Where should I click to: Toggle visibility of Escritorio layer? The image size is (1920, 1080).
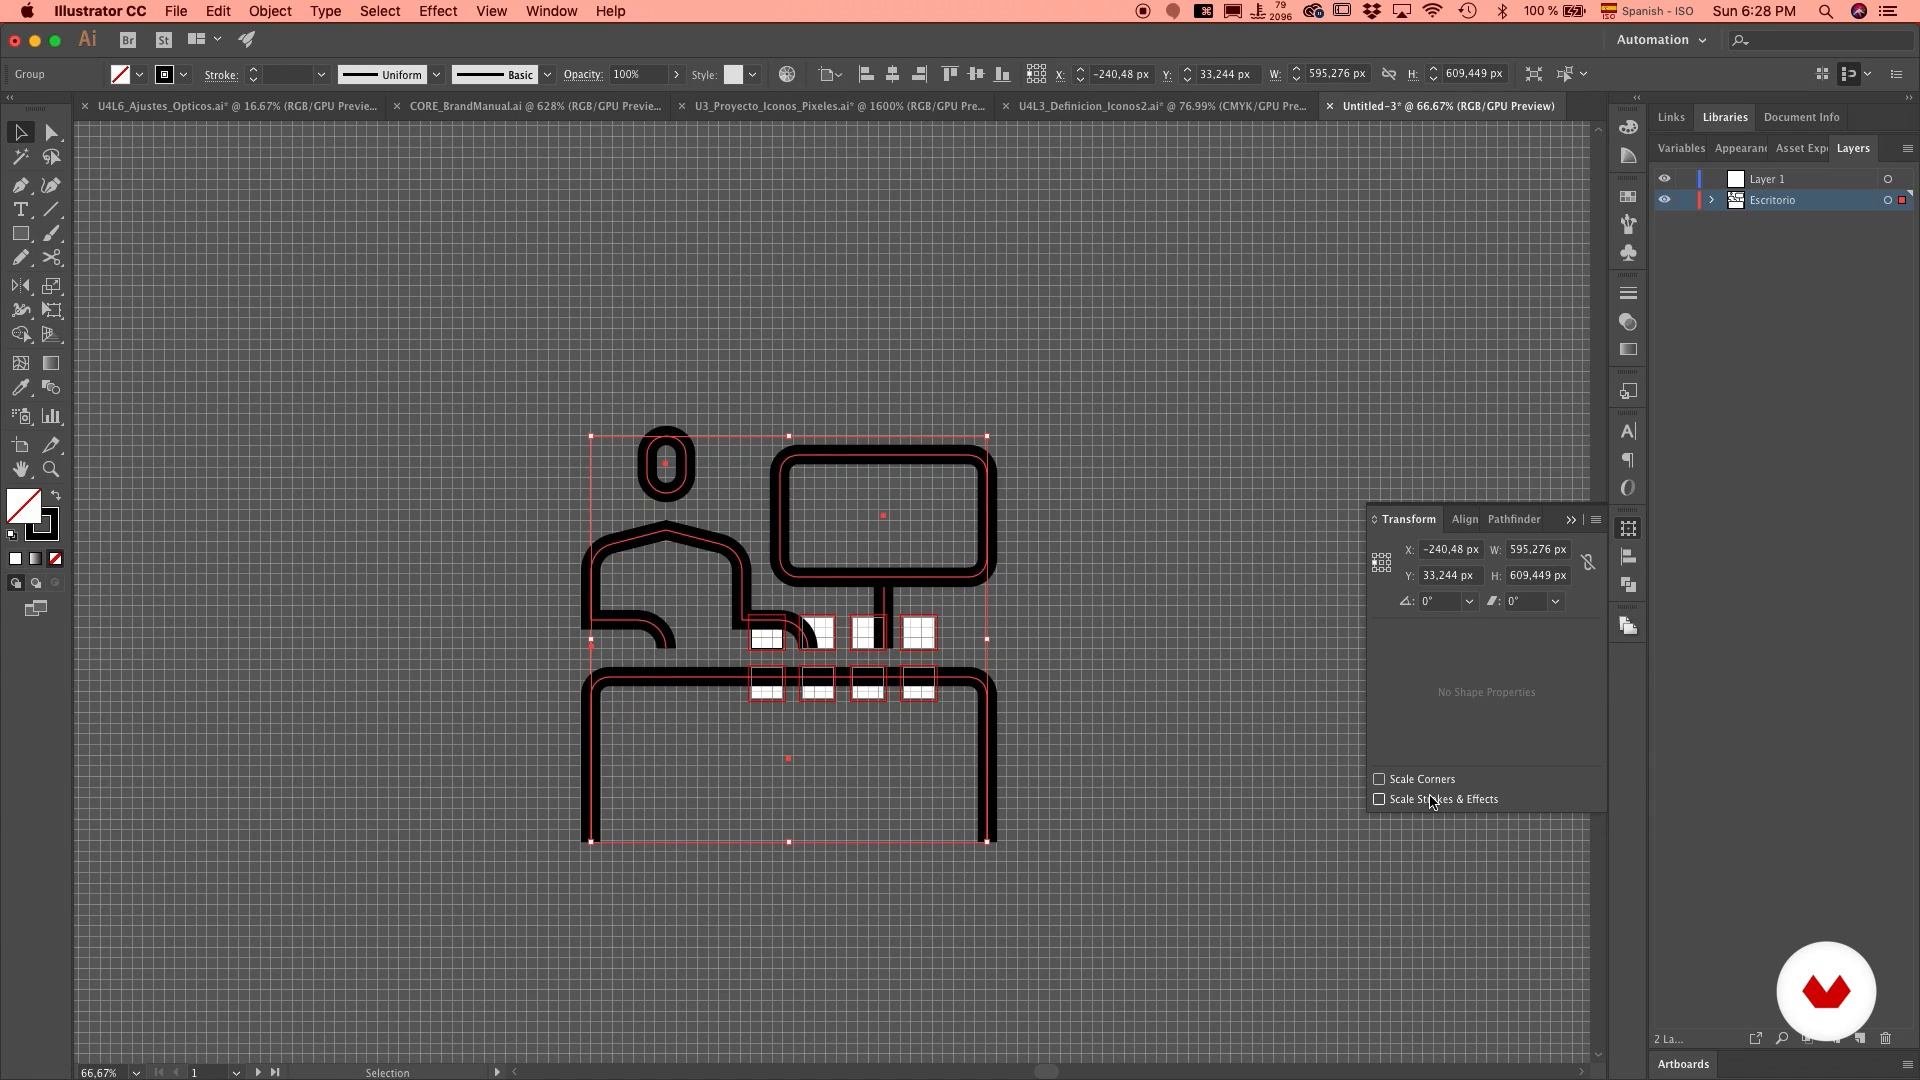point(1664,200)
